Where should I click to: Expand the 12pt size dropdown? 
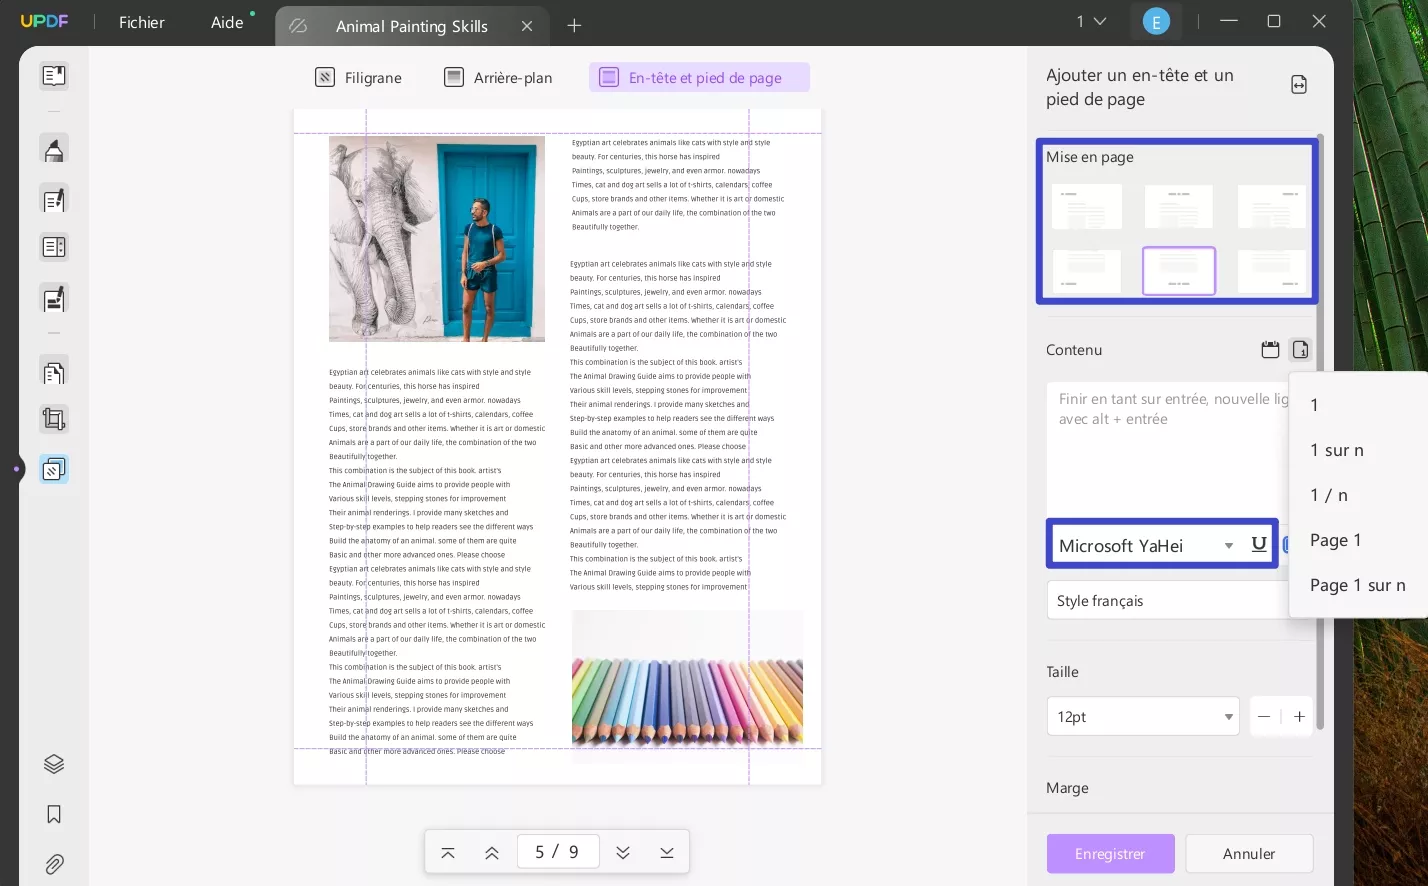[1143, 717]
